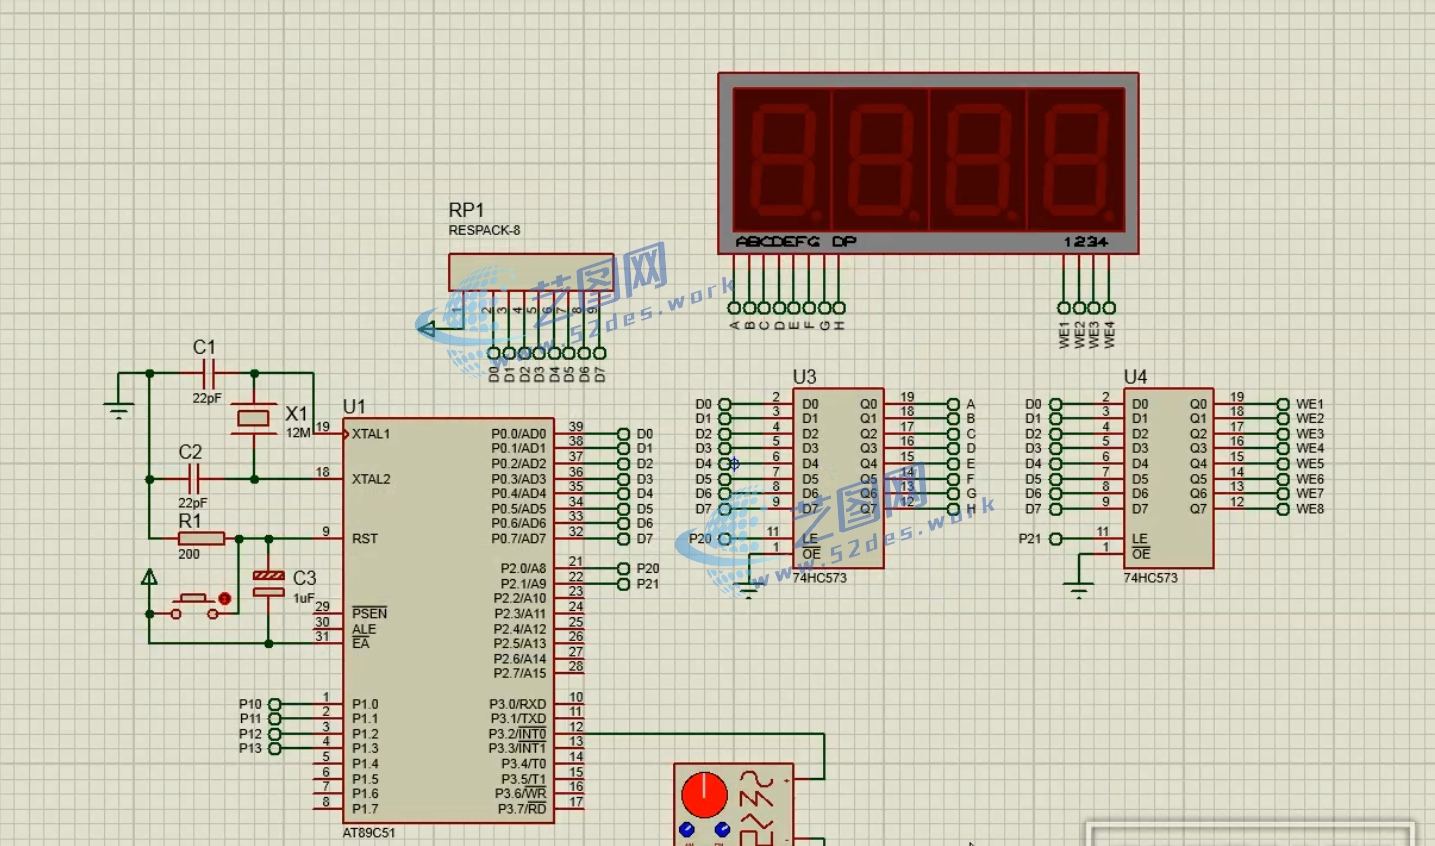Click the WE1 terminal beside U4 Q0
Screen dimensions: 1435x846
click(x=1283, y=404)
